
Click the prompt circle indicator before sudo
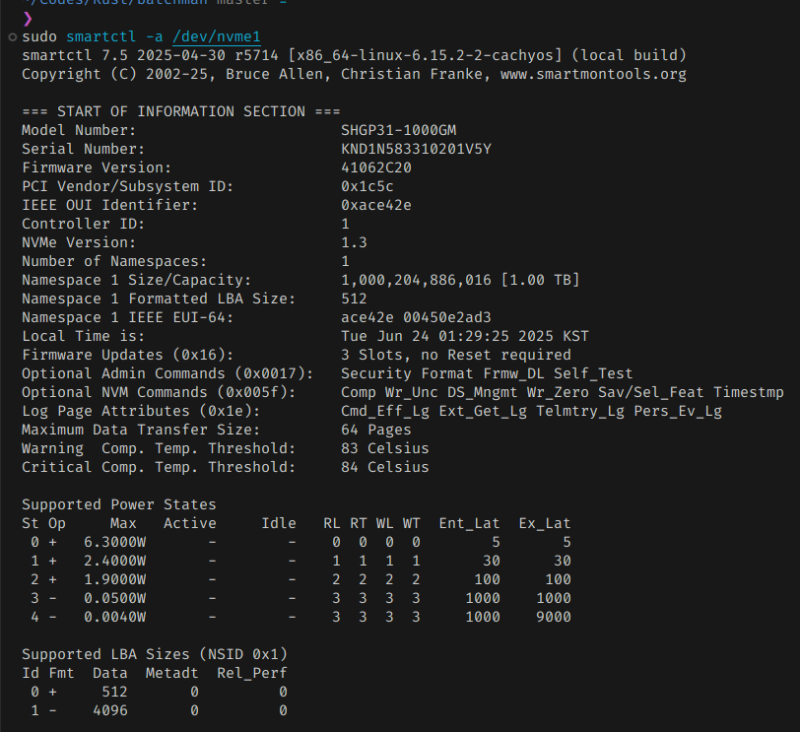click(x=11, y=37)
